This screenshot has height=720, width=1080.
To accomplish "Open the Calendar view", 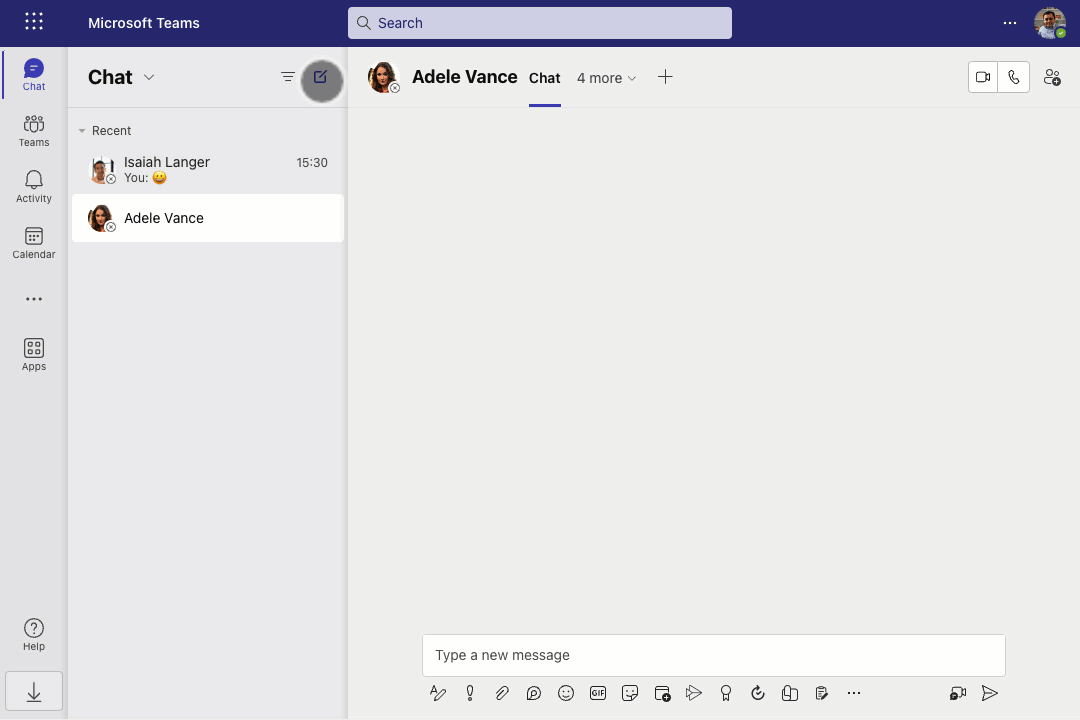I will [x=34, y=243].
